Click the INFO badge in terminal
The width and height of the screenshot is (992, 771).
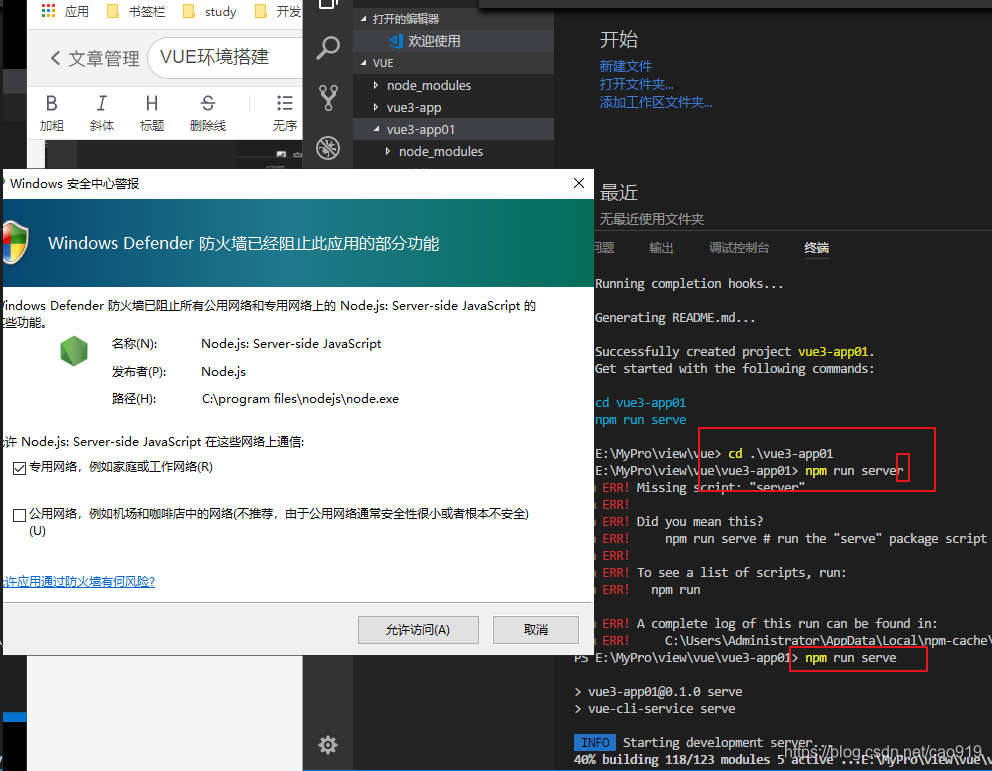click(595, 743)
